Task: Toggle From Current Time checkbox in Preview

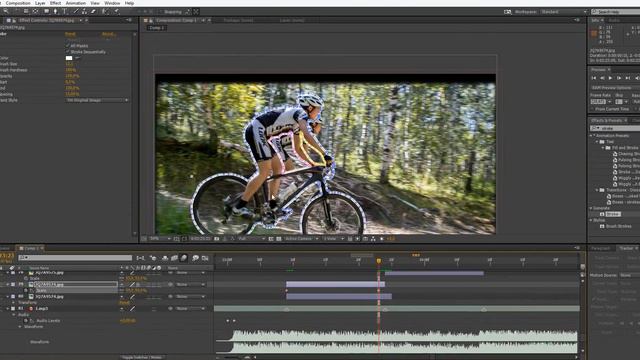Action: (x=593, y=109)
